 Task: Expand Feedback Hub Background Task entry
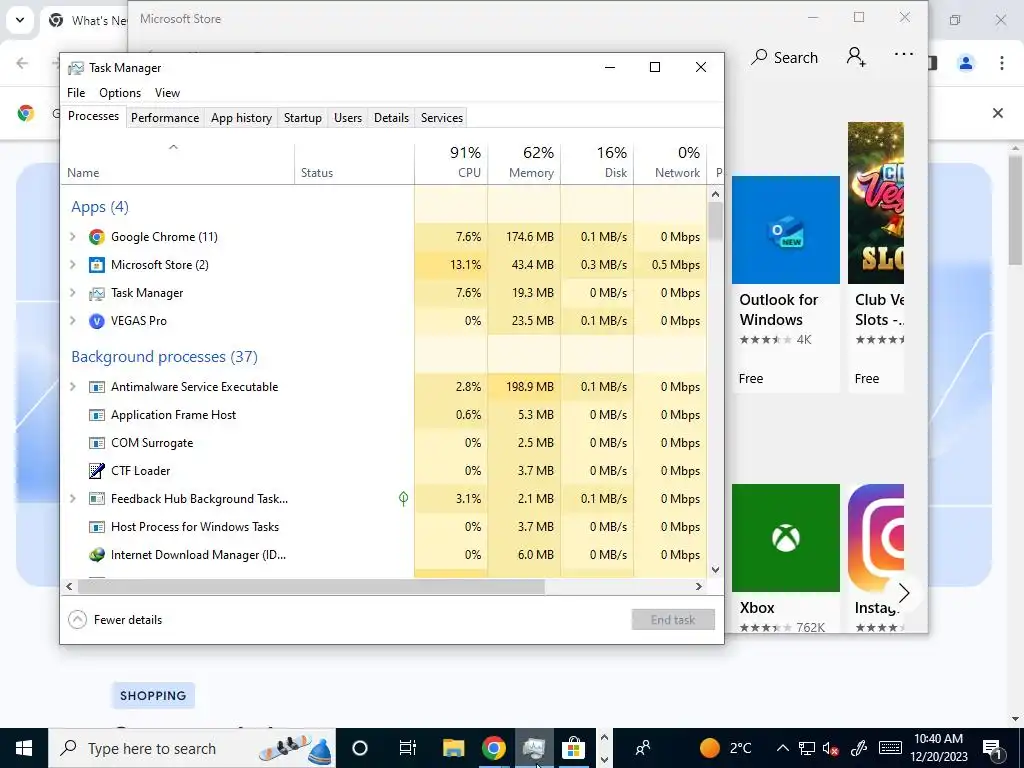73,499
